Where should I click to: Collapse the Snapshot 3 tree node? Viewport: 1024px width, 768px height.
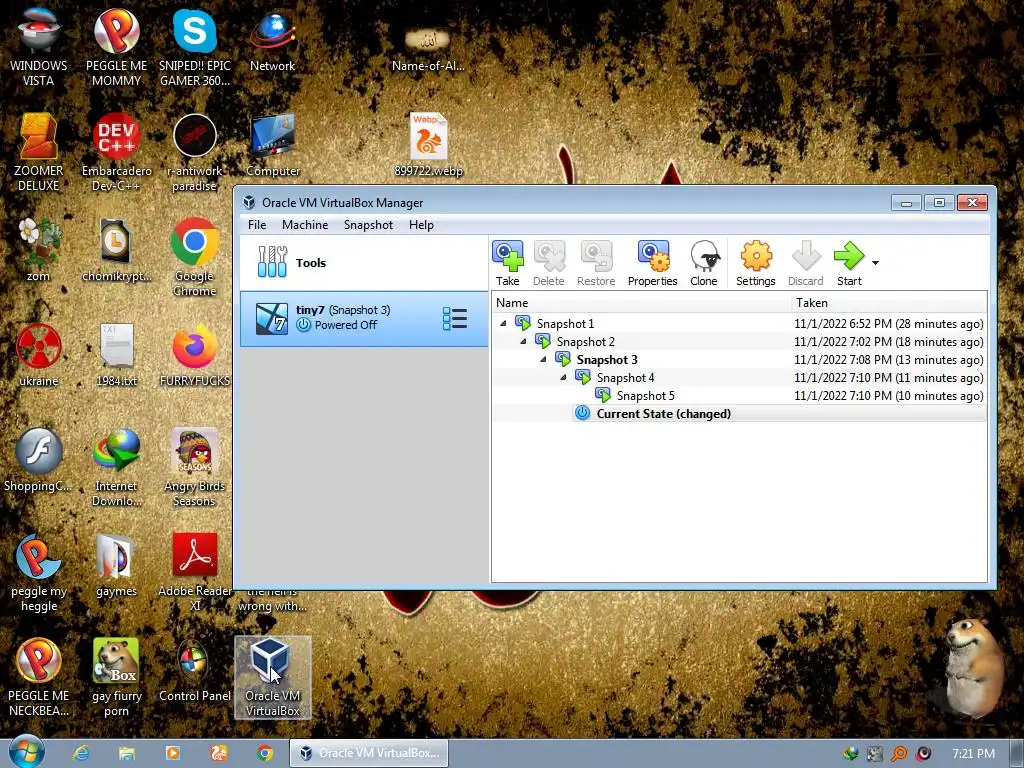coord(543,360)
